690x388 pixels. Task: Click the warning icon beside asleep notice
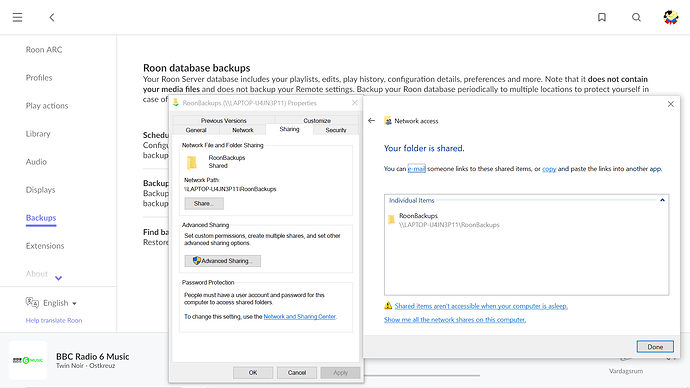(388, 306)
